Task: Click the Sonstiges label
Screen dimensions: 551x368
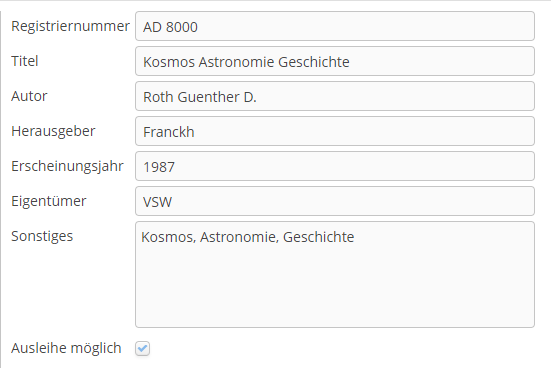Action: [x=42, y=236]
